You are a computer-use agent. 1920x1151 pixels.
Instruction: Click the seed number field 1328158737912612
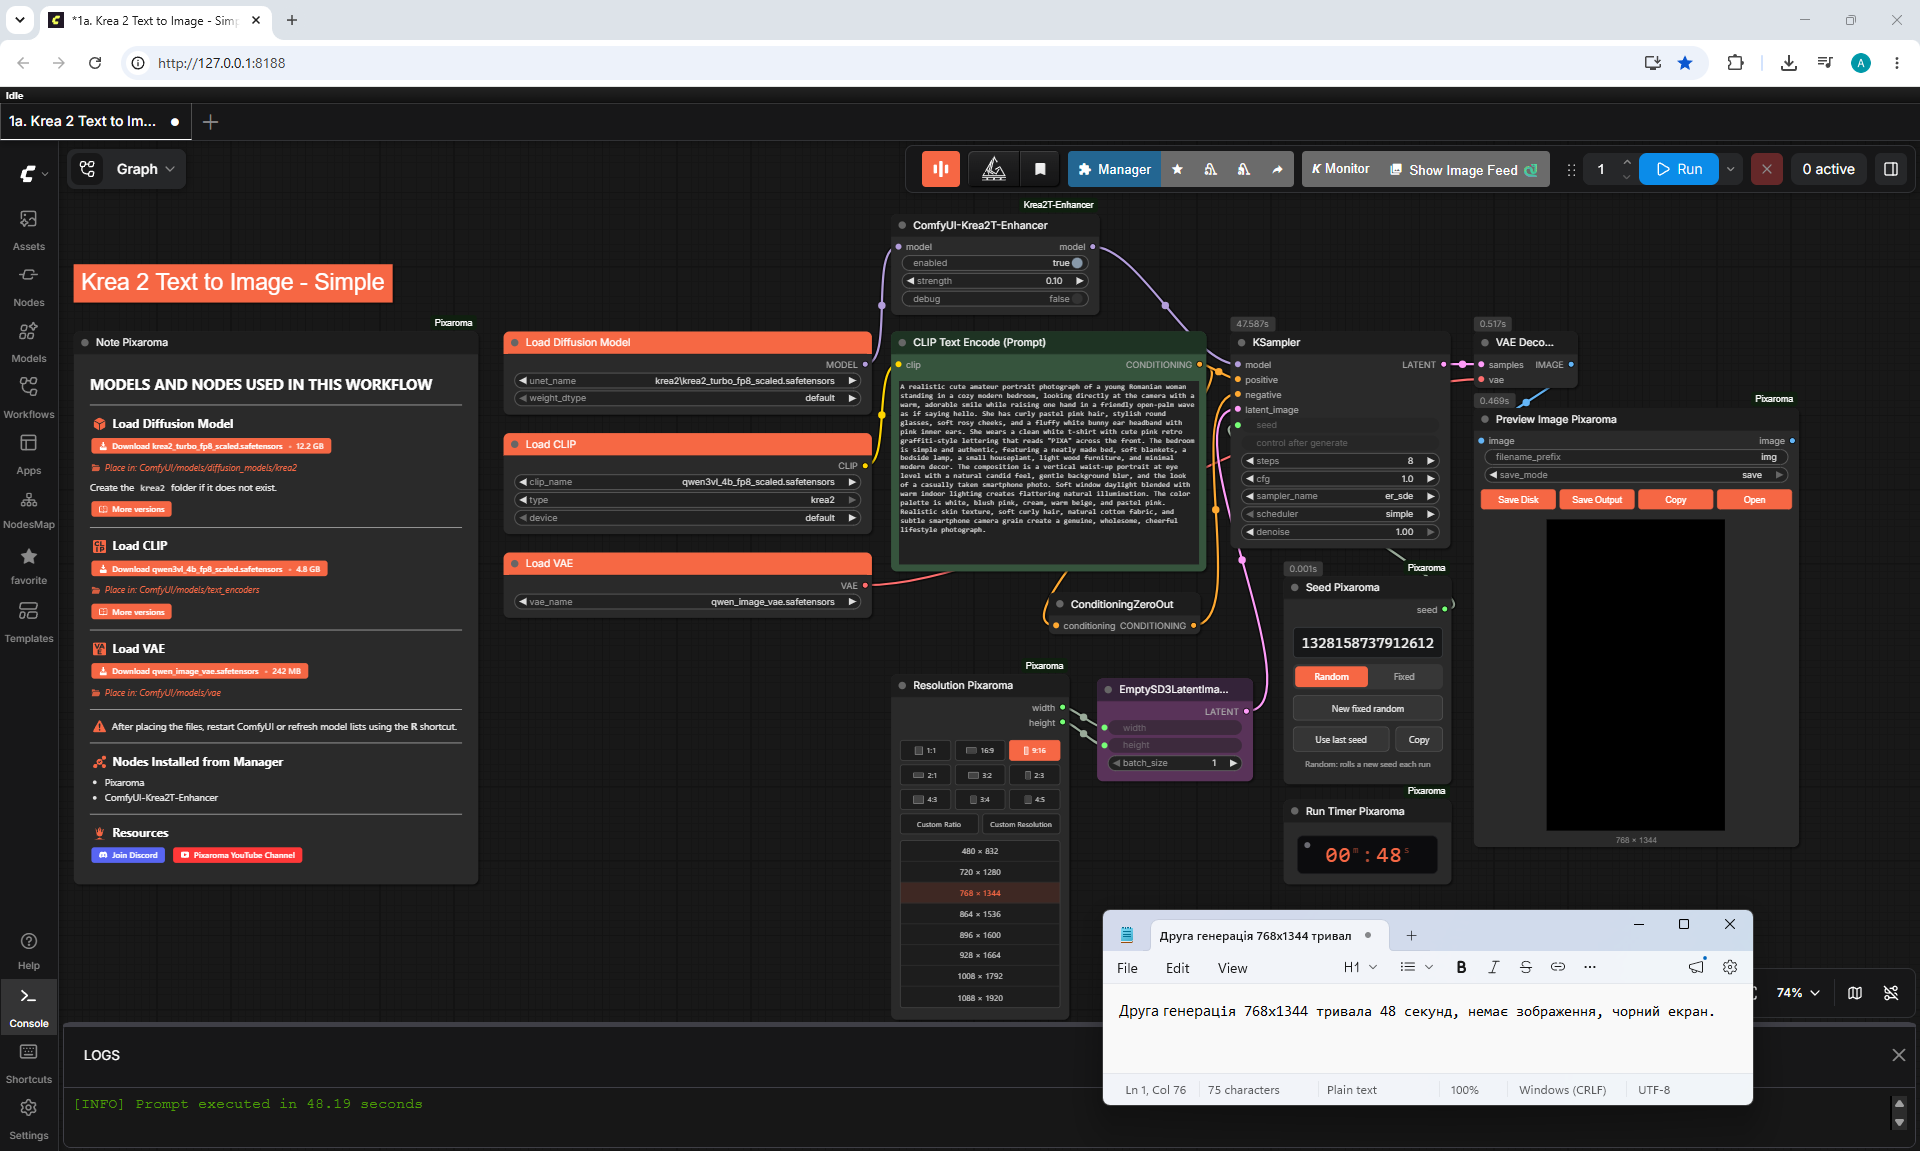pos(1367,643)
